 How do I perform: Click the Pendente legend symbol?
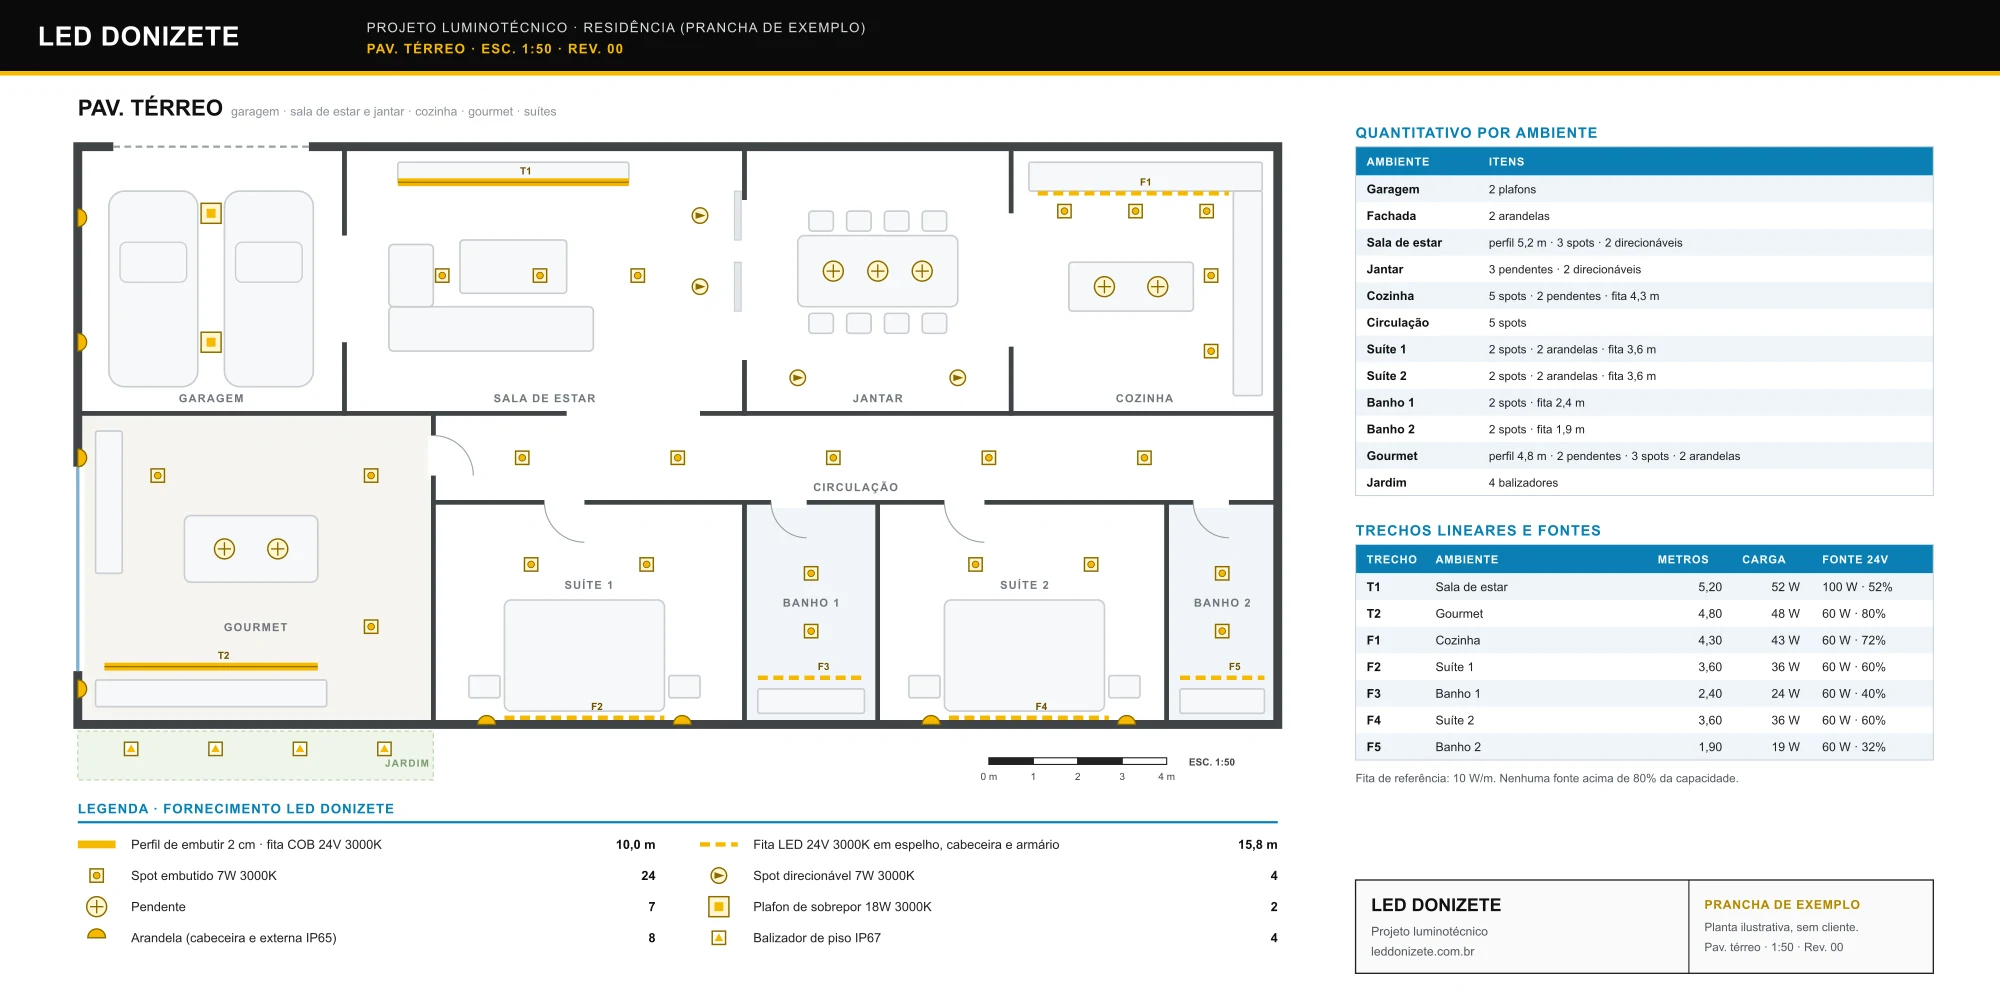(97, 907)
